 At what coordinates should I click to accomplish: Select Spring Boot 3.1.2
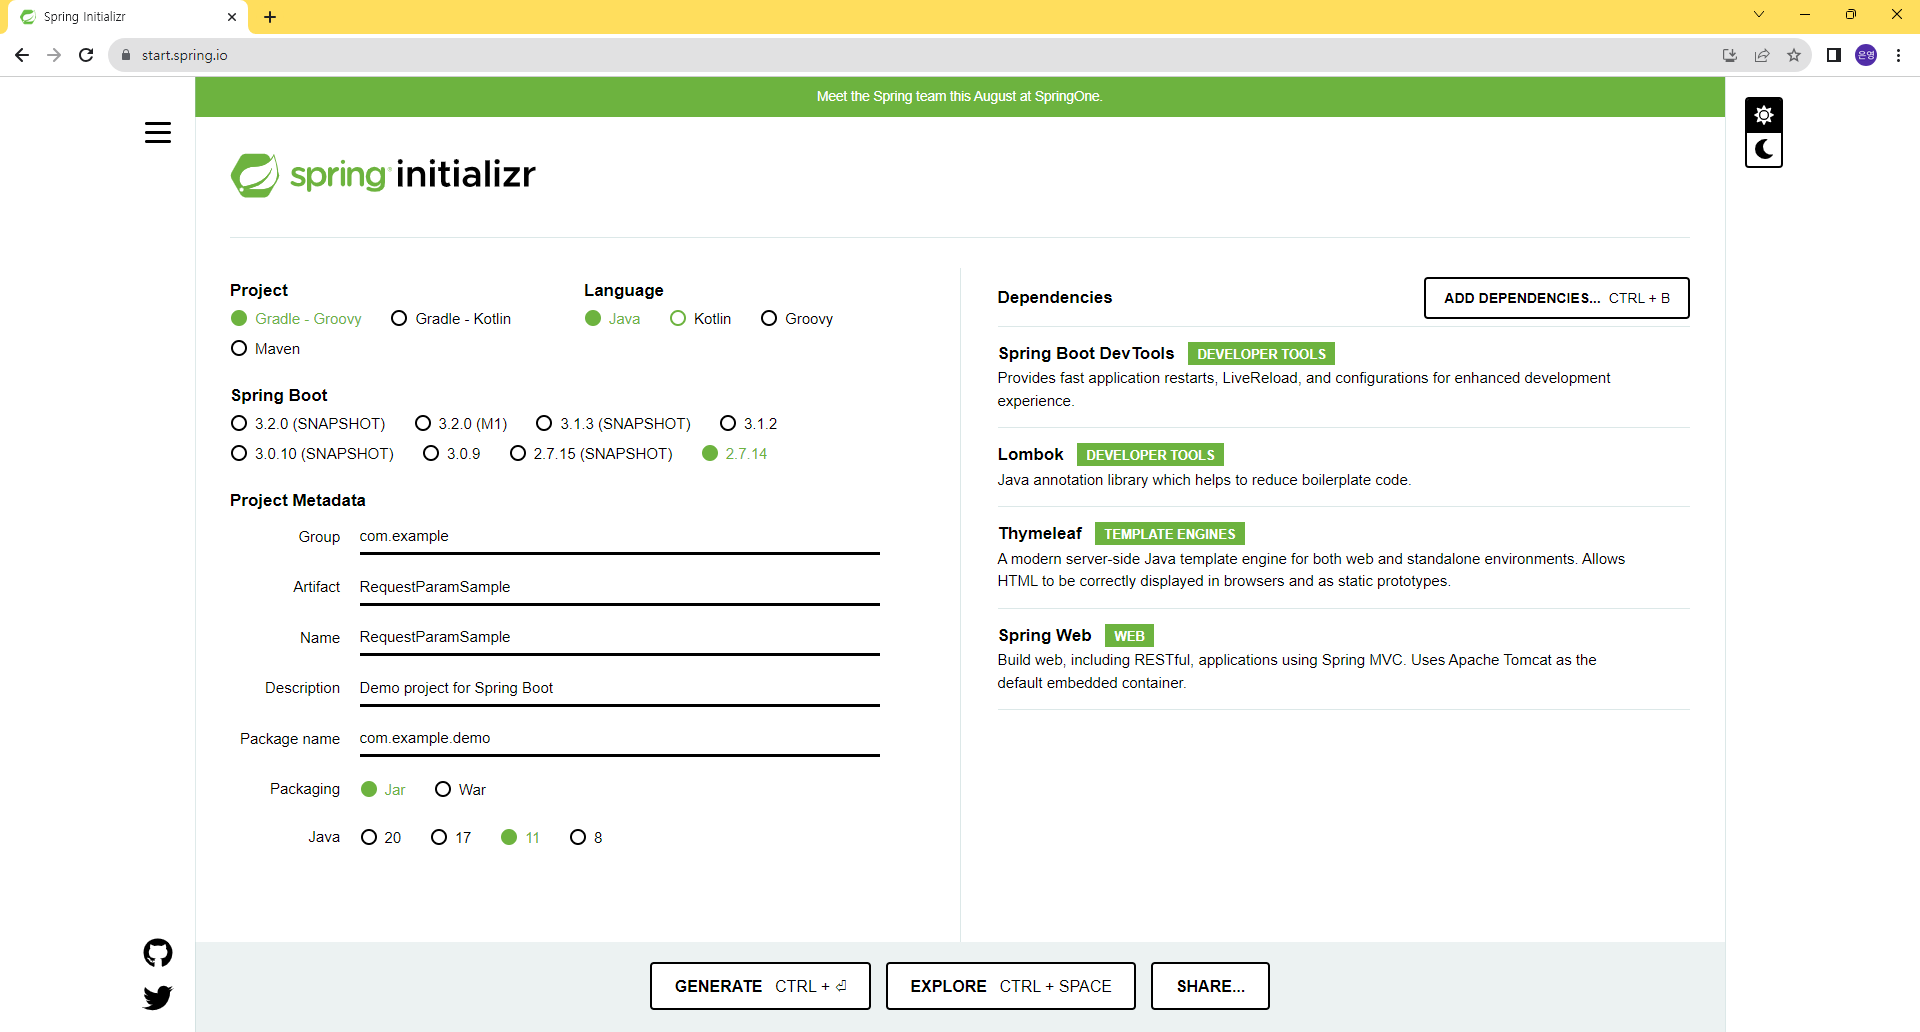point(749,424)
